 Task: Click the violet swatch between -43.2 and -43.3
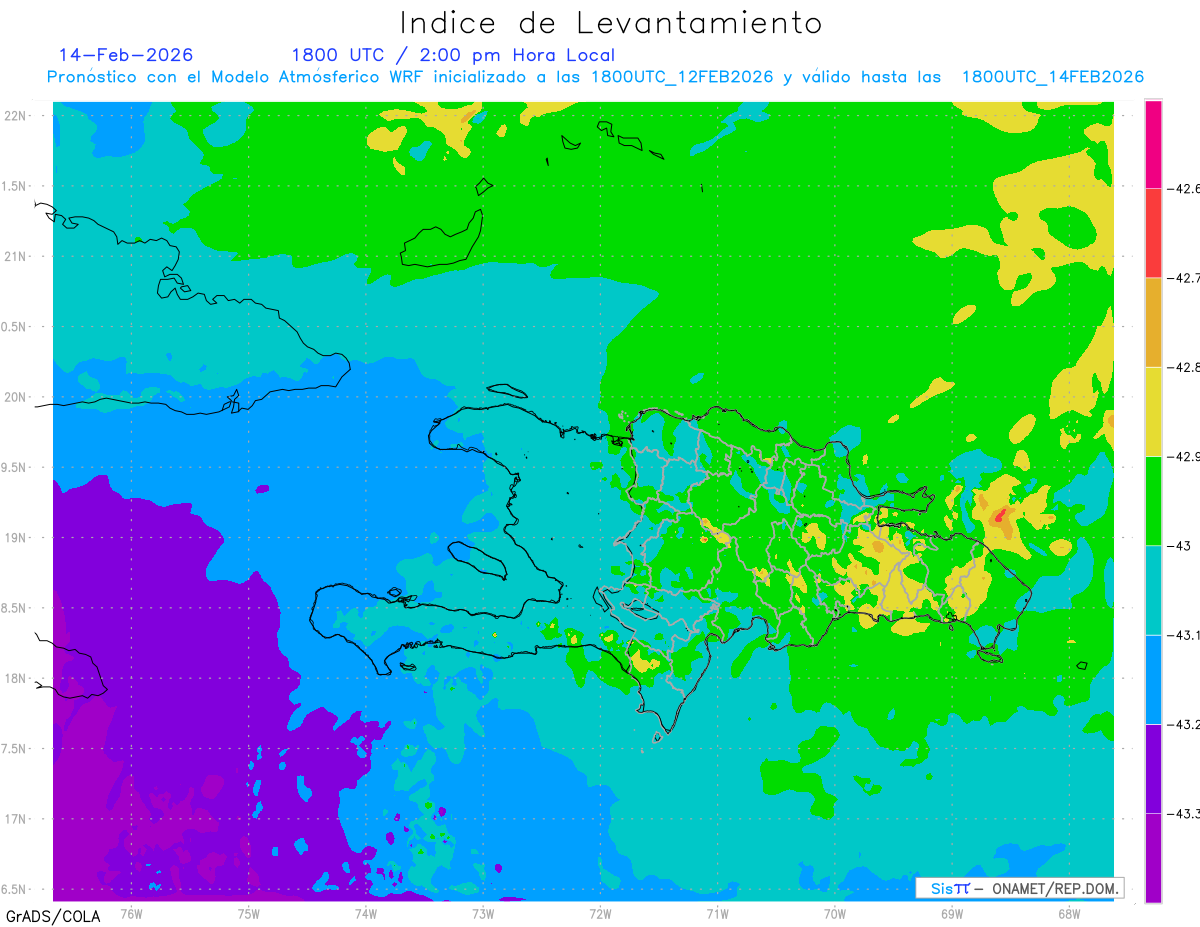(x=1153, y=768)
